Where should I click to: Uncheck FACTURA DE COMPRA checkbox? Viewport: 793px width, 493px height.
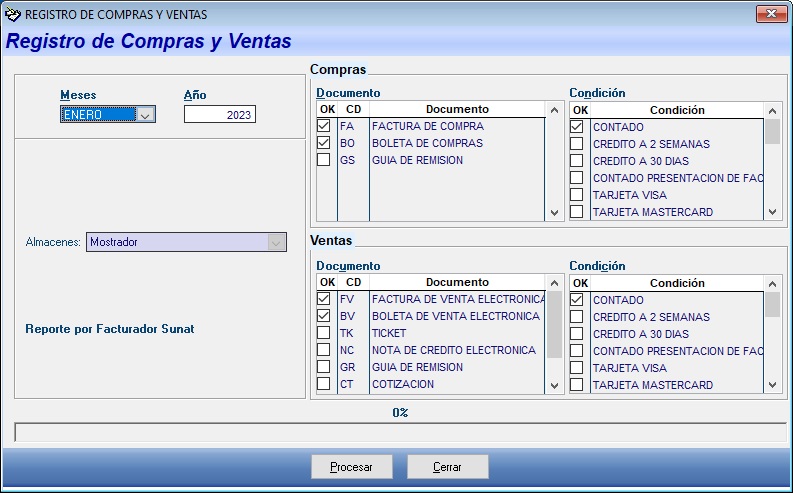(x=324, y=127)
